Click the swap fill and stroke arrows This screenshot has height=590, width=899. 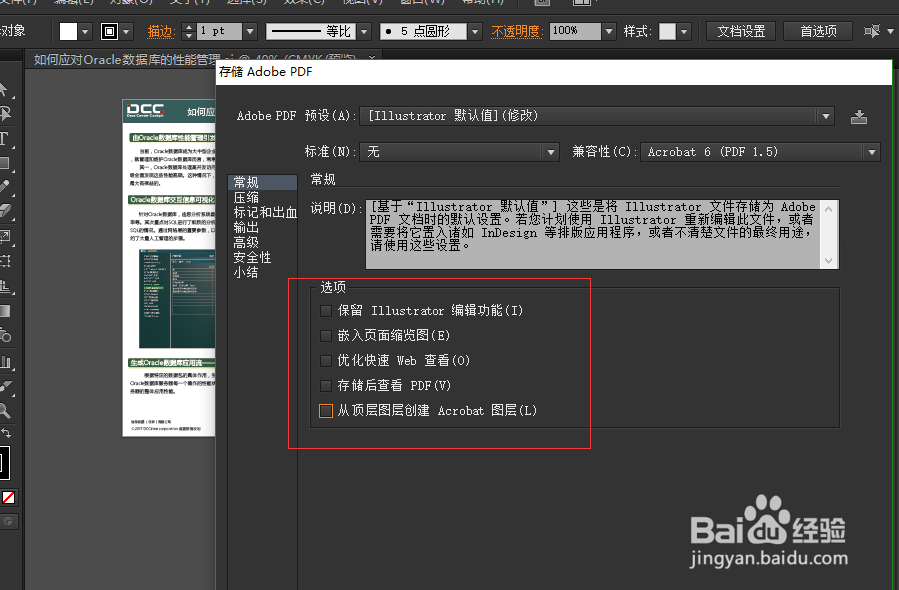click(x=6, y=433)
